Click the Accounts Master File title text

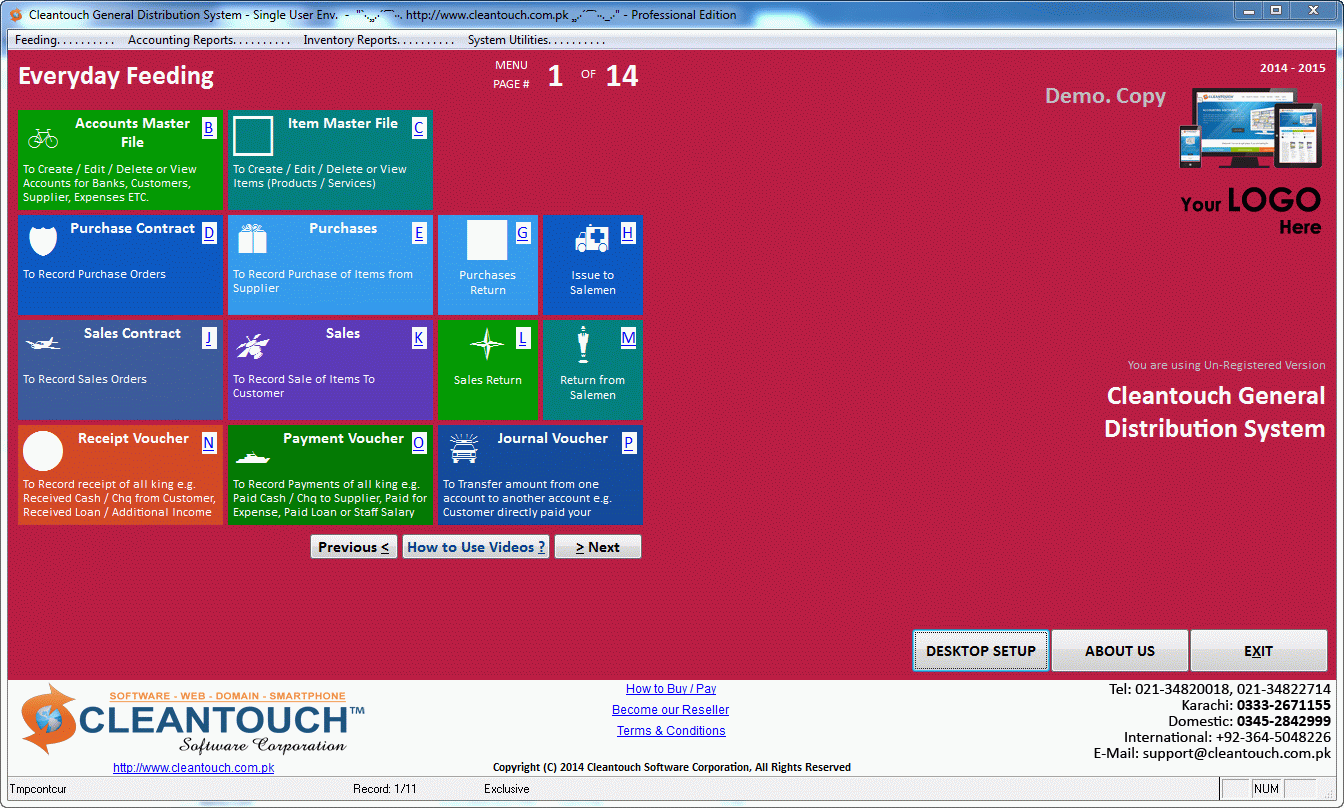(x=132, y=133)
